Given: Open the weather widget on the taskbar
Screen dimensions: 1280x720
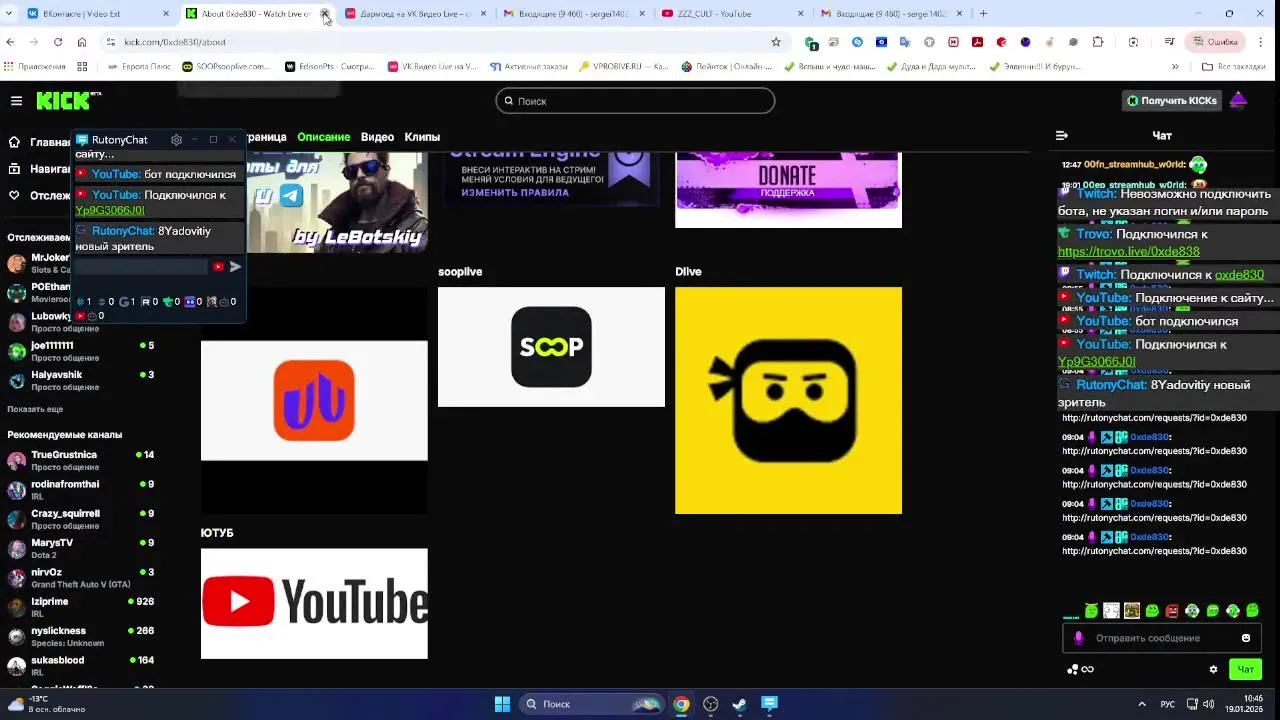Looking at the screenshot, I should click(45, 704).
